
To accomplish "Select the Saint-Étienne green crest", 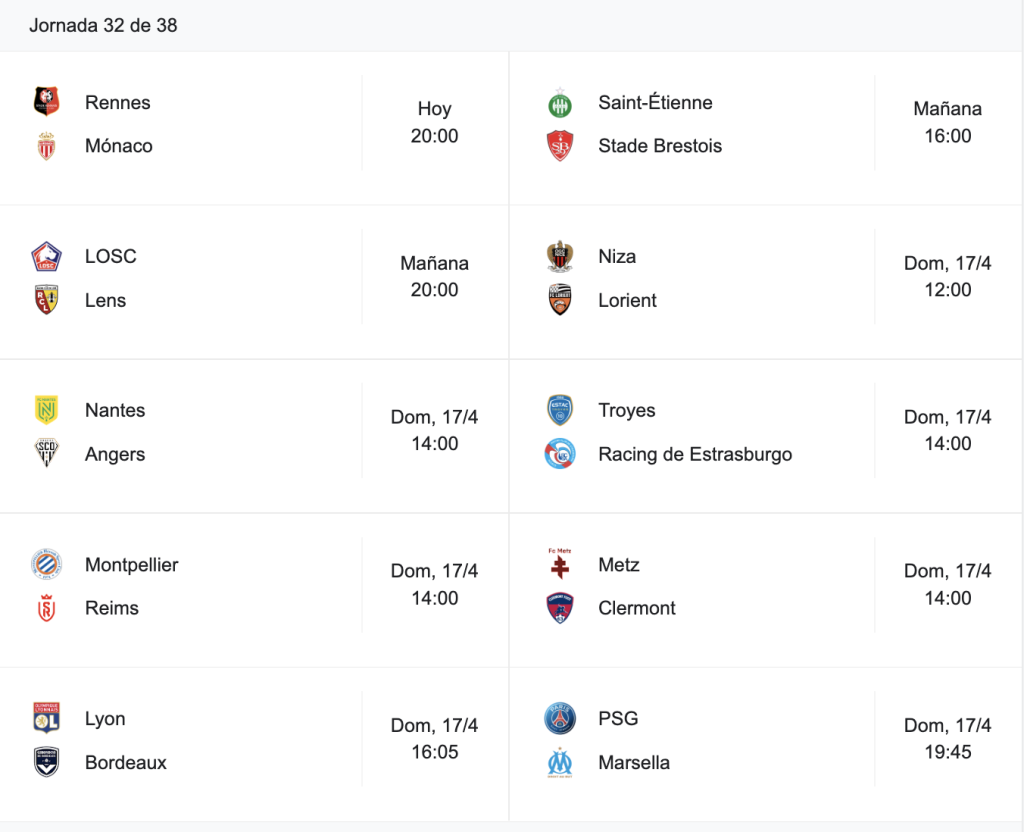I will coord(560,103).
